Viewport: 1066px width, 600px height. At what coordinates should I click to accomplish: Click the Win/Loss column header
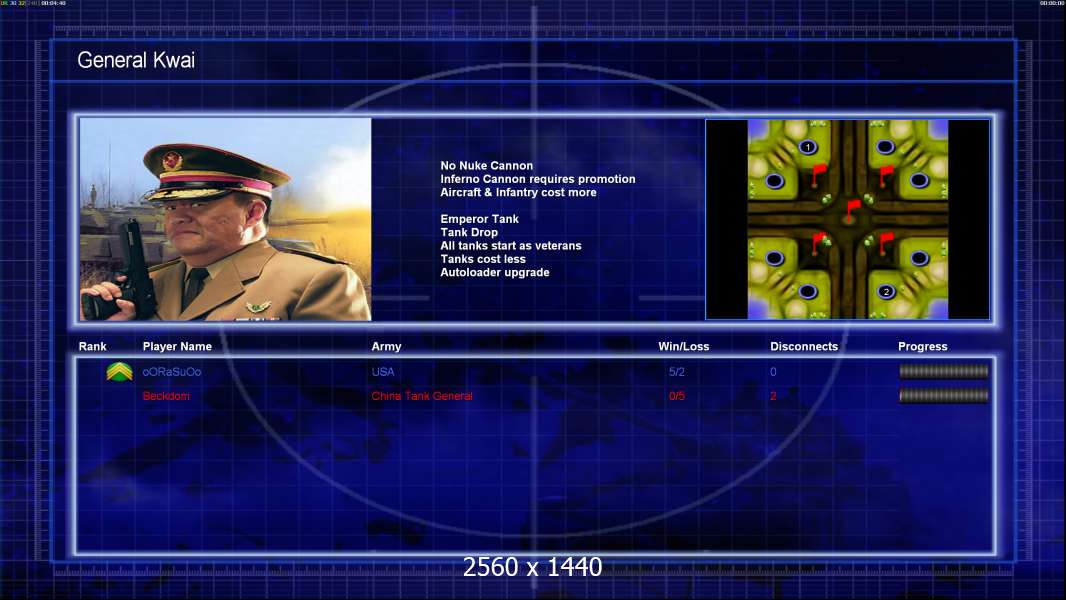click(x=683, y=347)
